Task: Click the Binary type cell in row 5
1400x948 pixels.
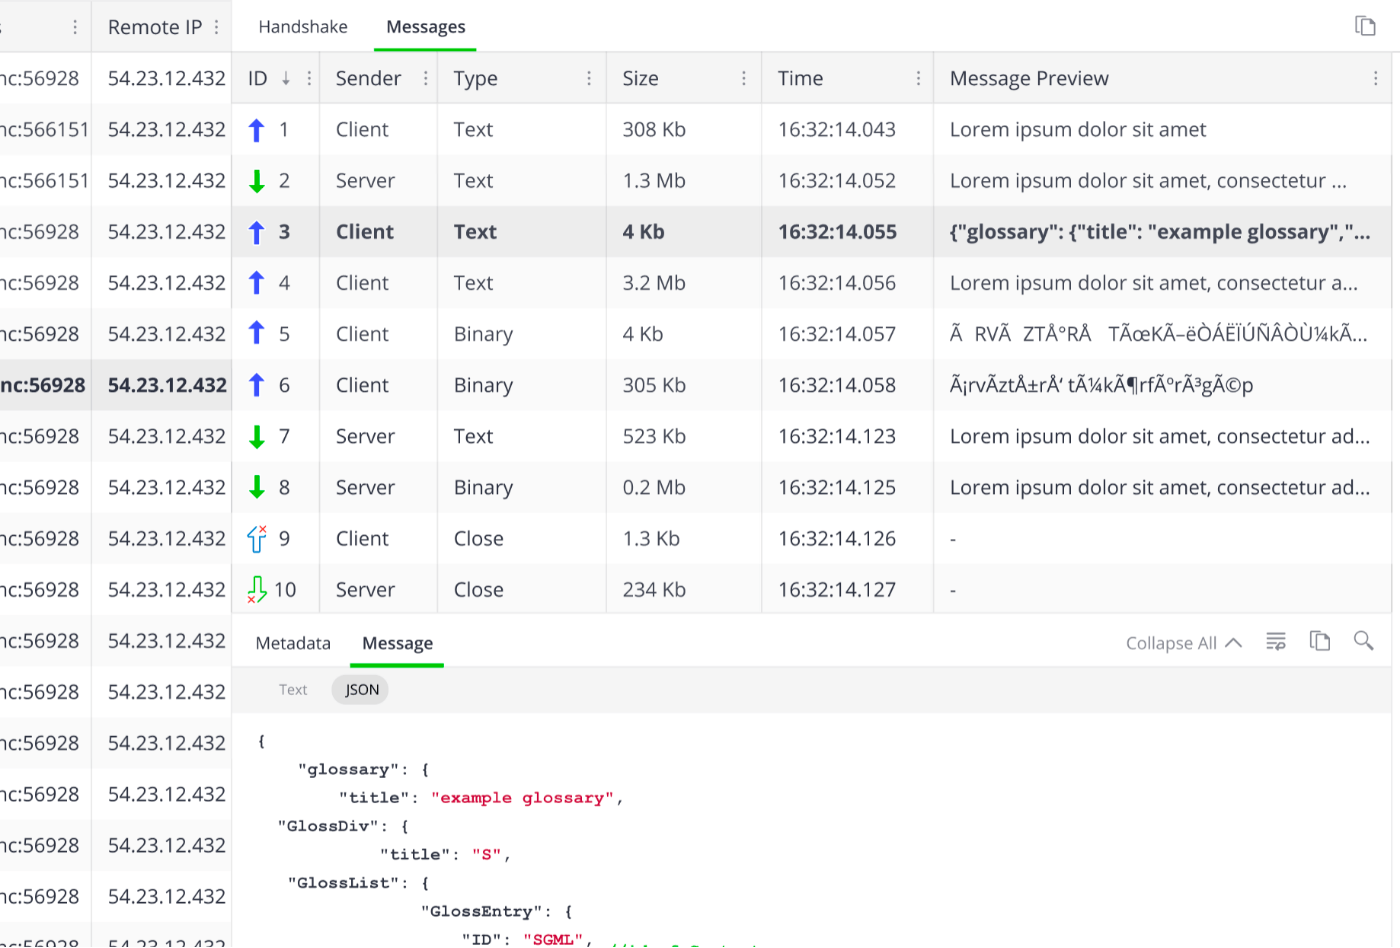Action: click(x=483, y=334)
